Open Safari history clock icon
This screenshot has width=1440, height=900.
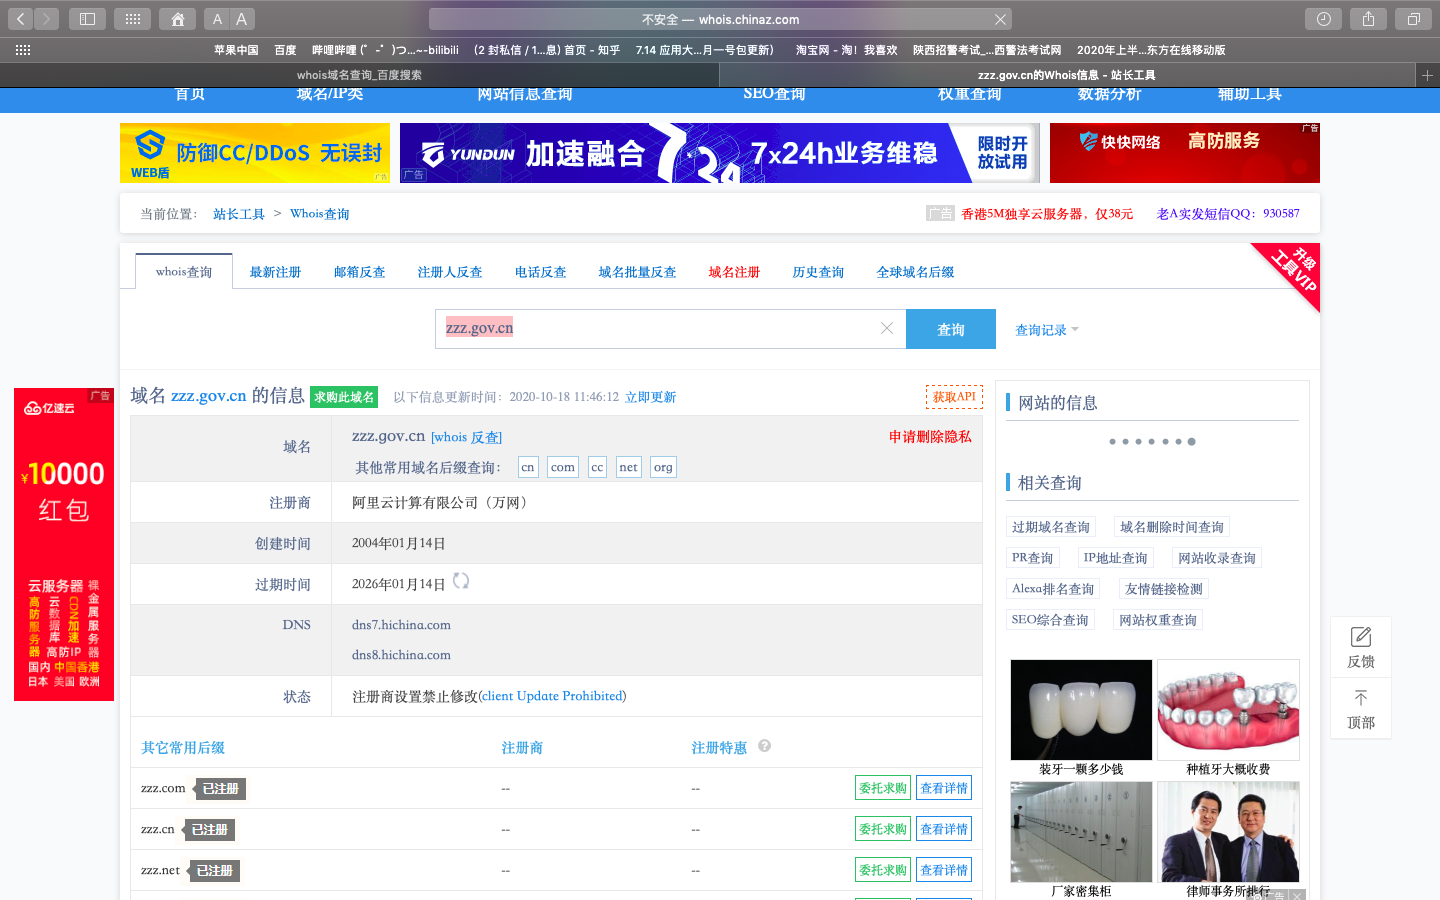1323,19
